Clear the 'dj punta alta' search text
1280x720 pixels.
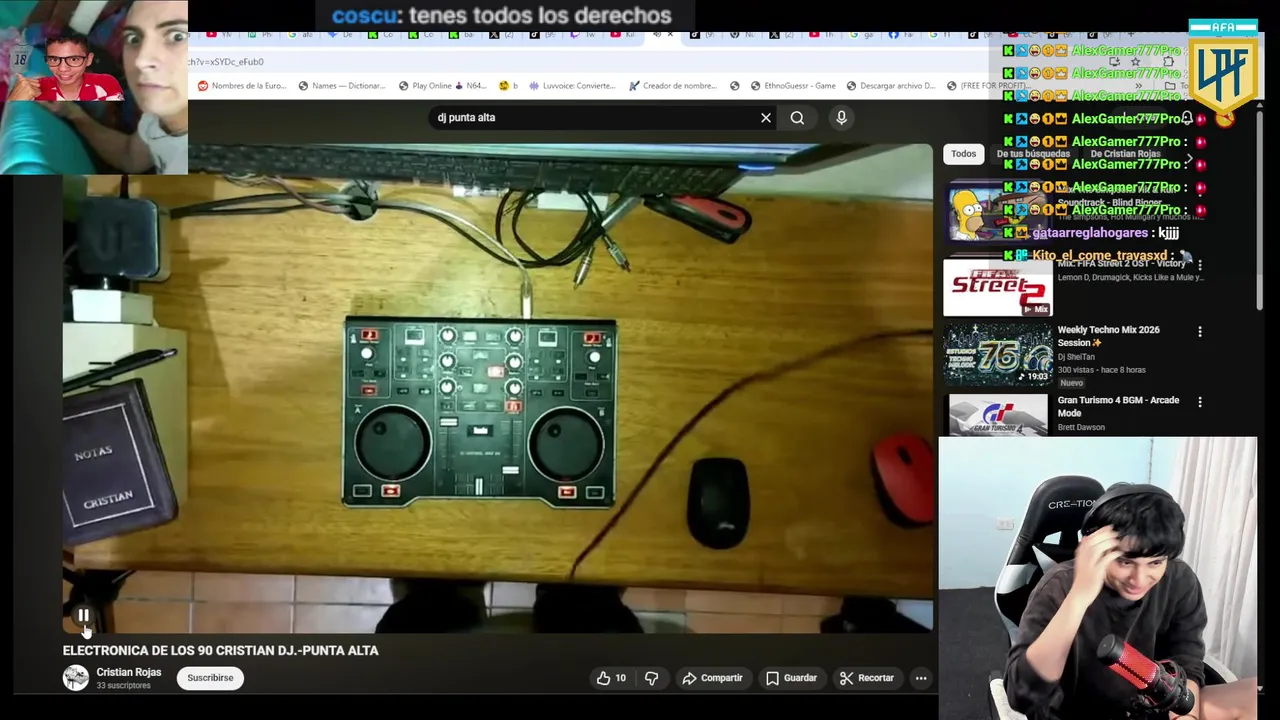tap(766, 118)
